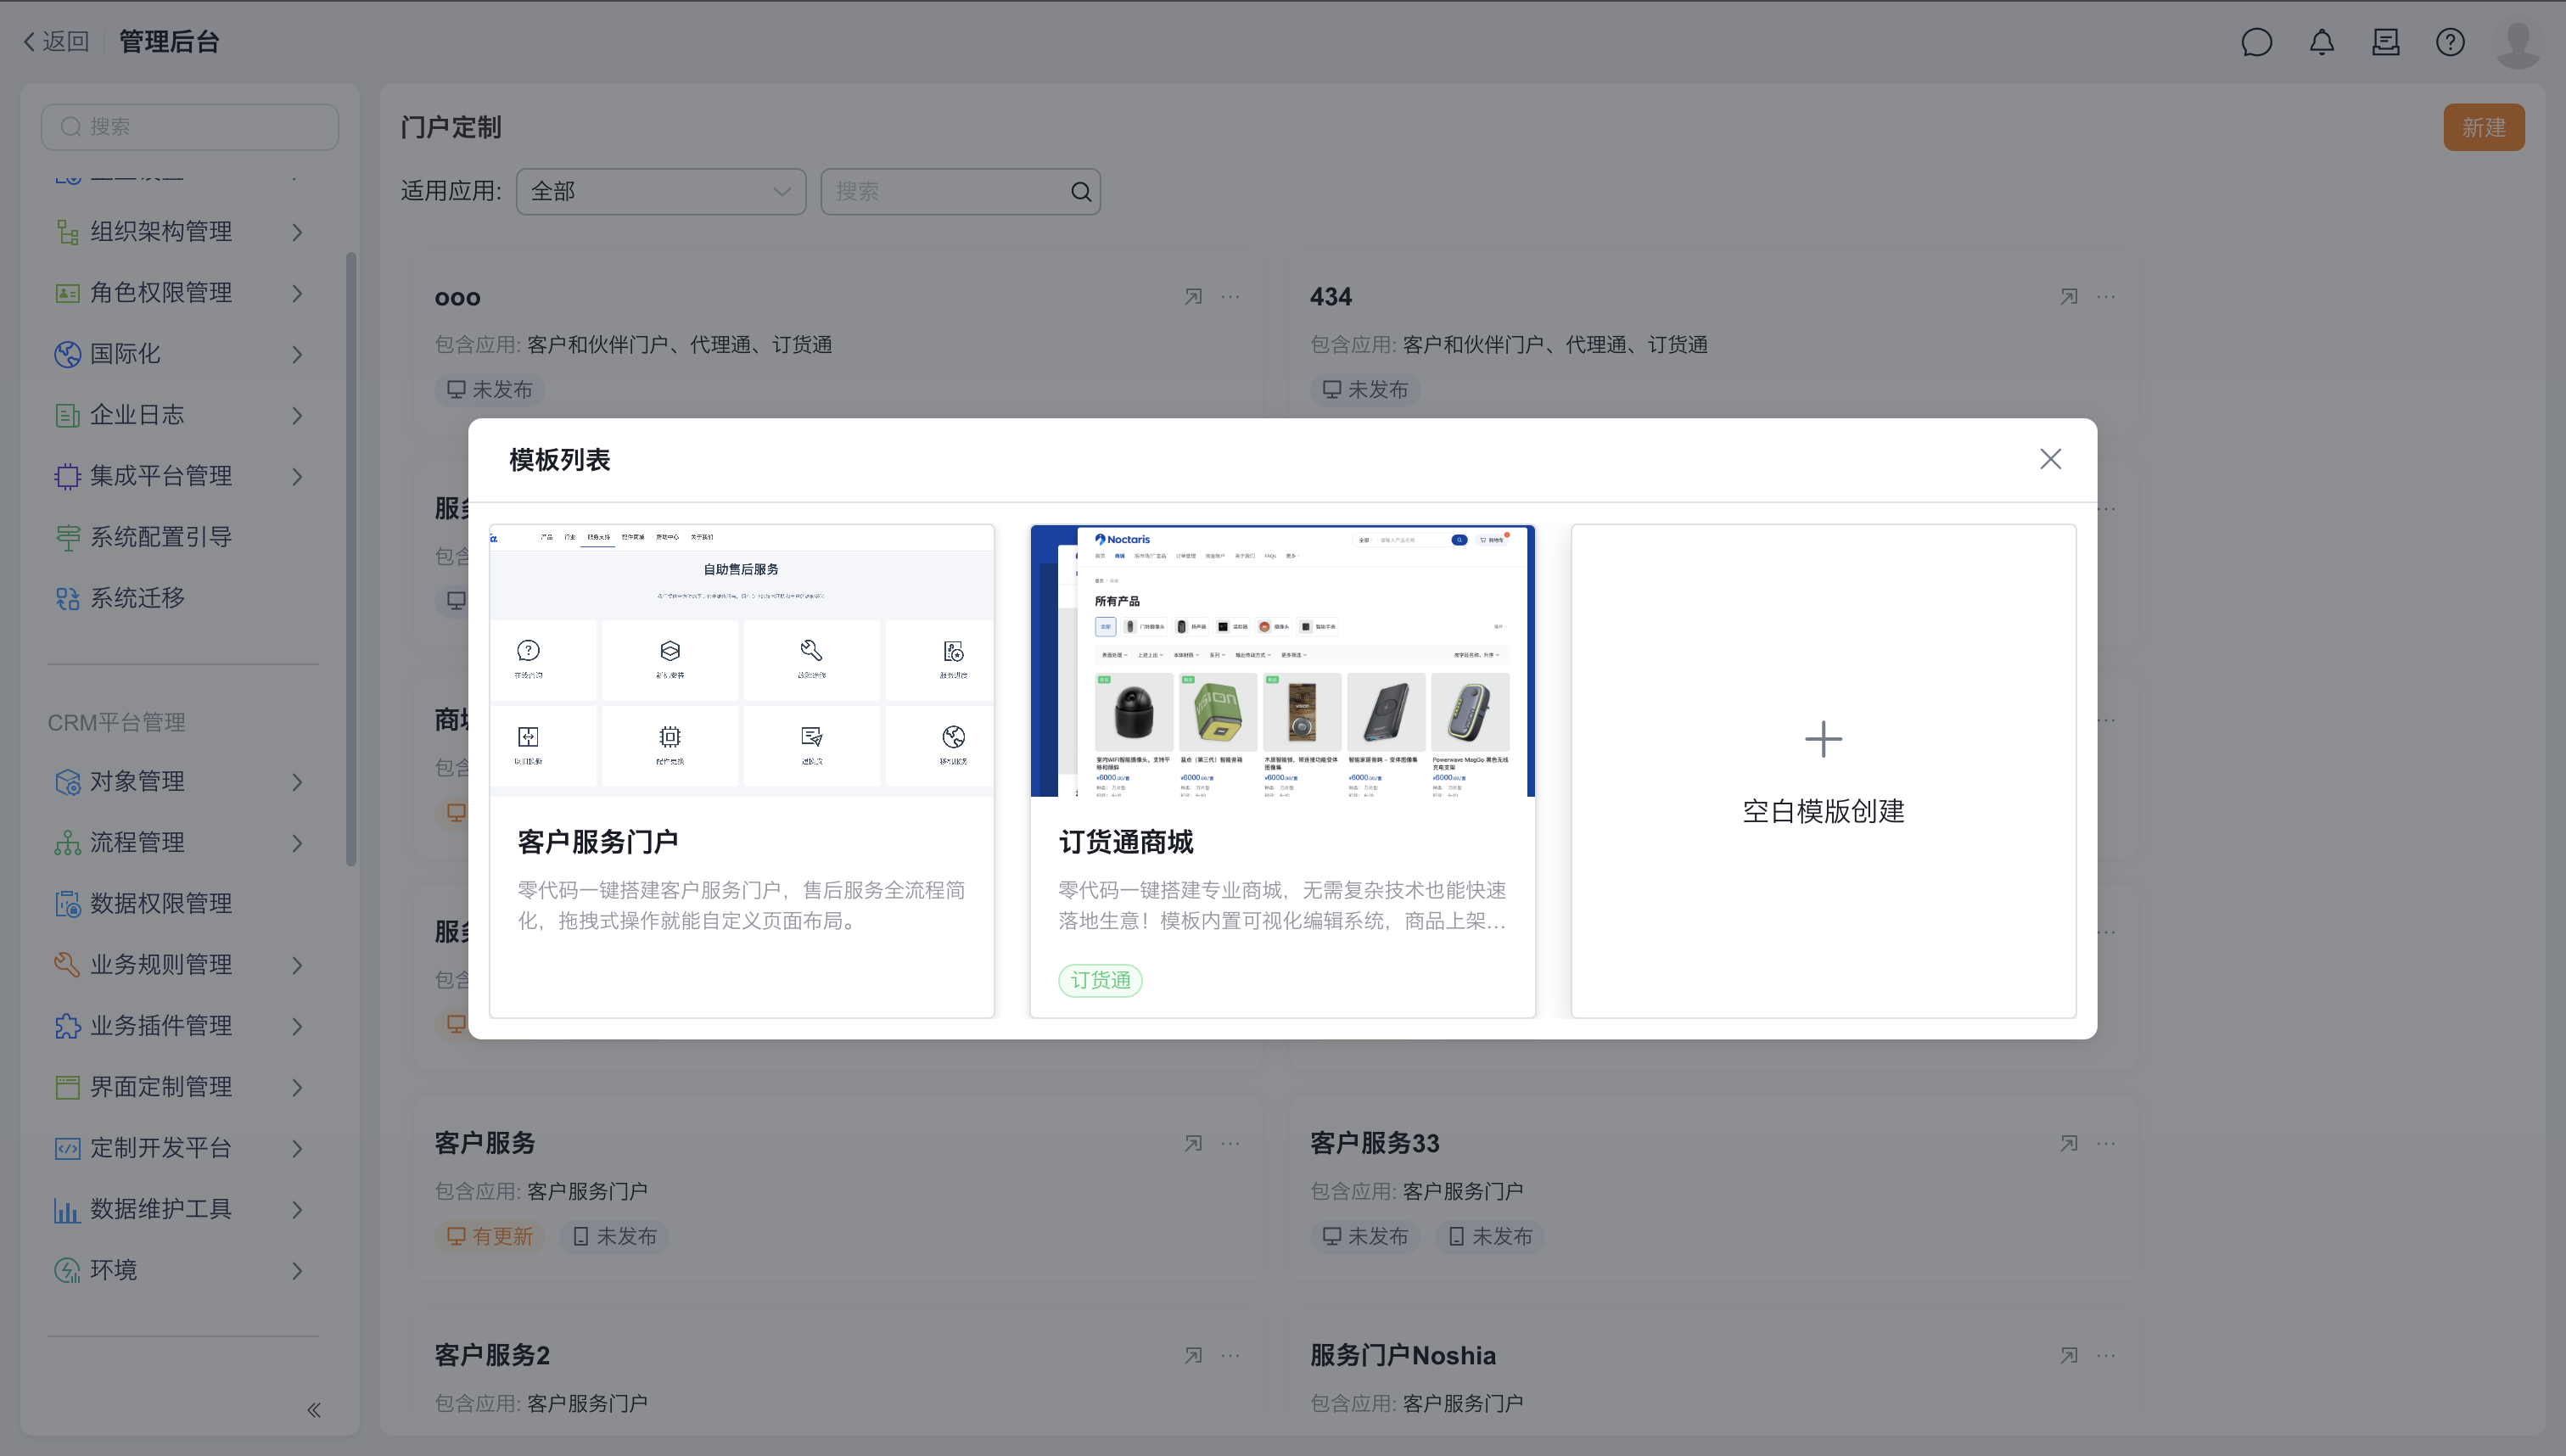Open 系统配置引导 menu item
This screenshot has width=2566, height=1456.
coord(160,537)
